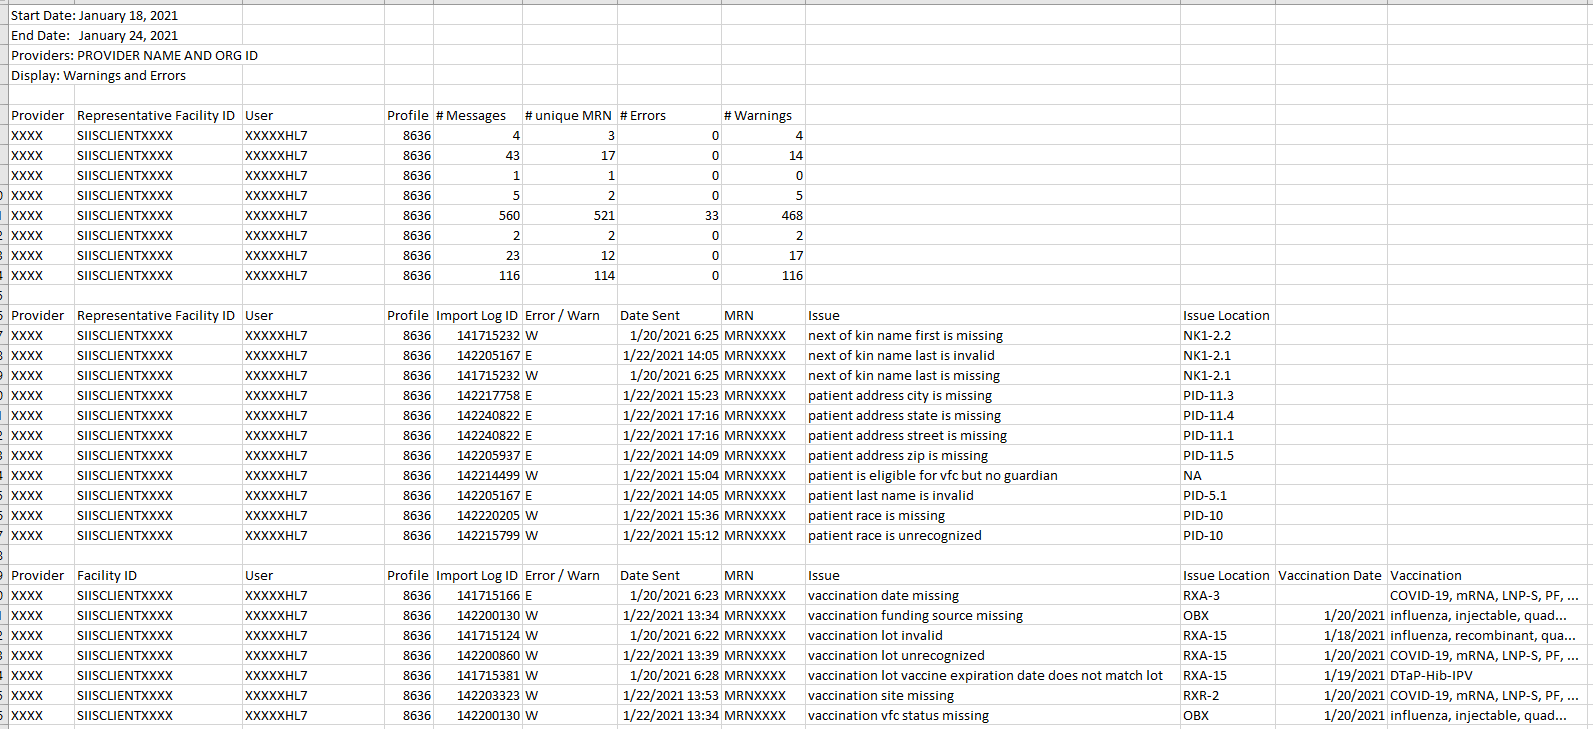This screenshot has width=1593, height=729.
Task: Click issue location cell 'NK1-2.2'
Action: click(x=1227, y=336)
